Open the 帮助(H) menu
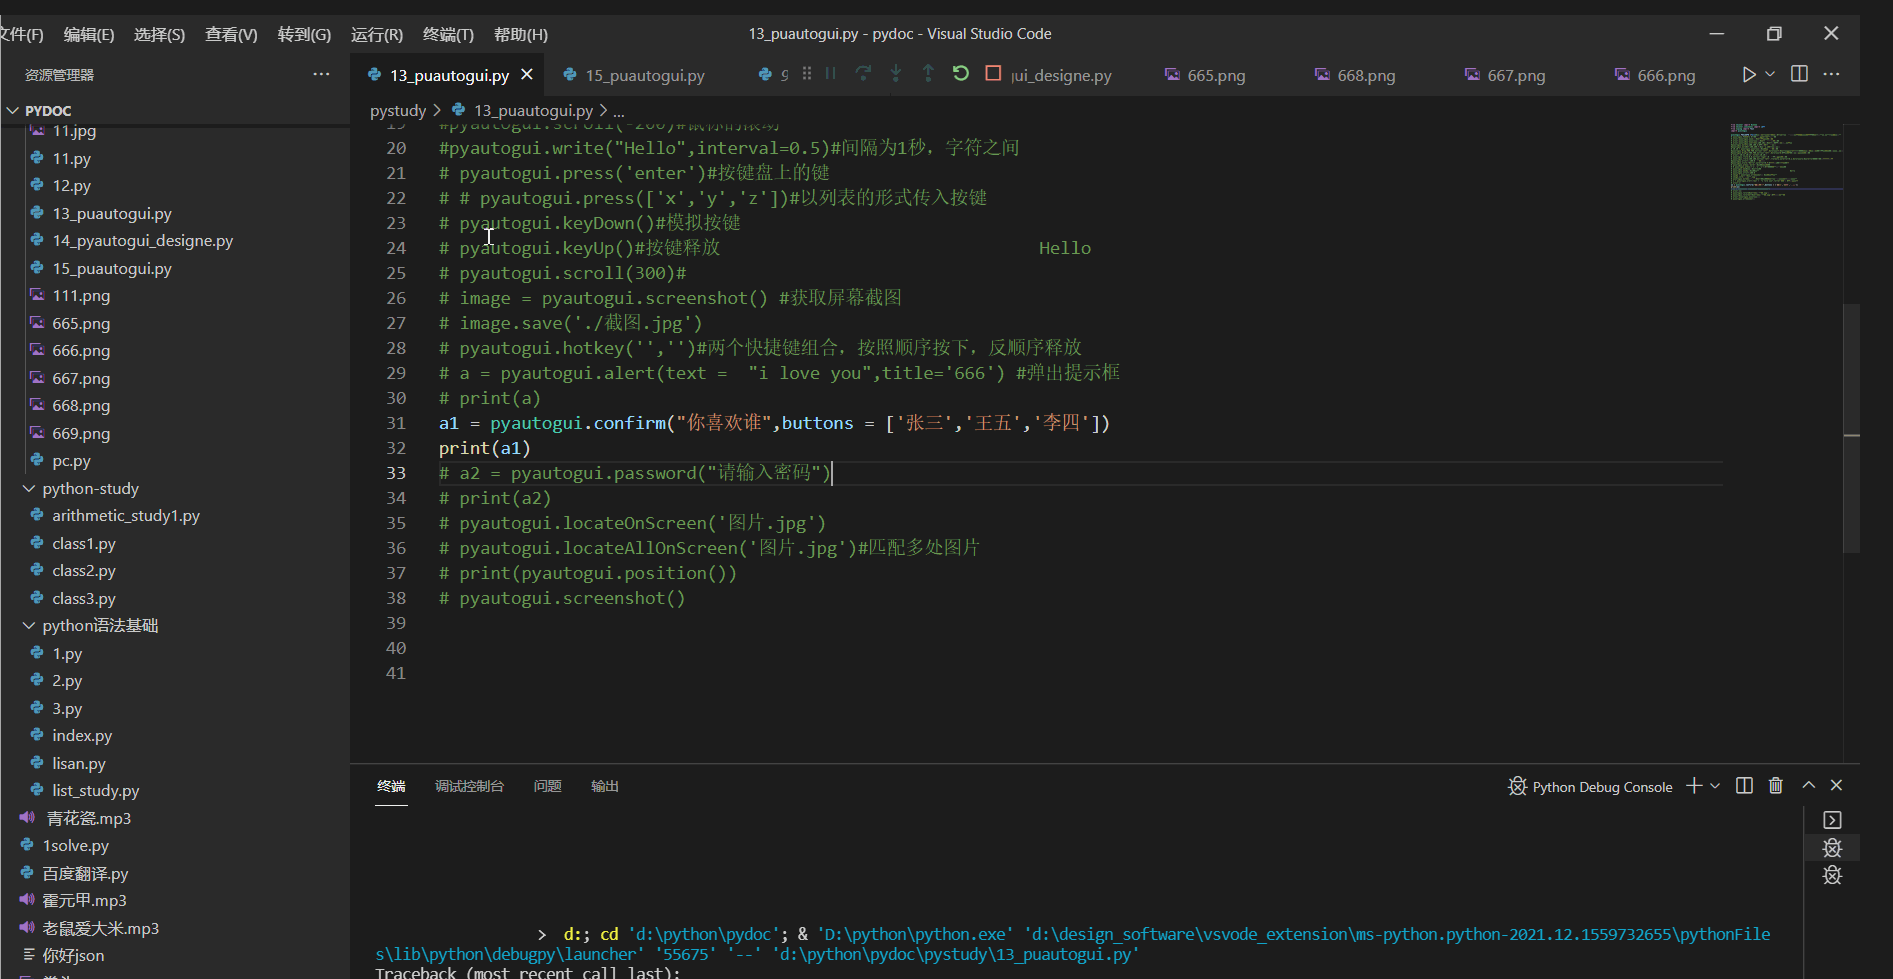The width and height of the screenshot is (1893, 979). coord(521,34)
